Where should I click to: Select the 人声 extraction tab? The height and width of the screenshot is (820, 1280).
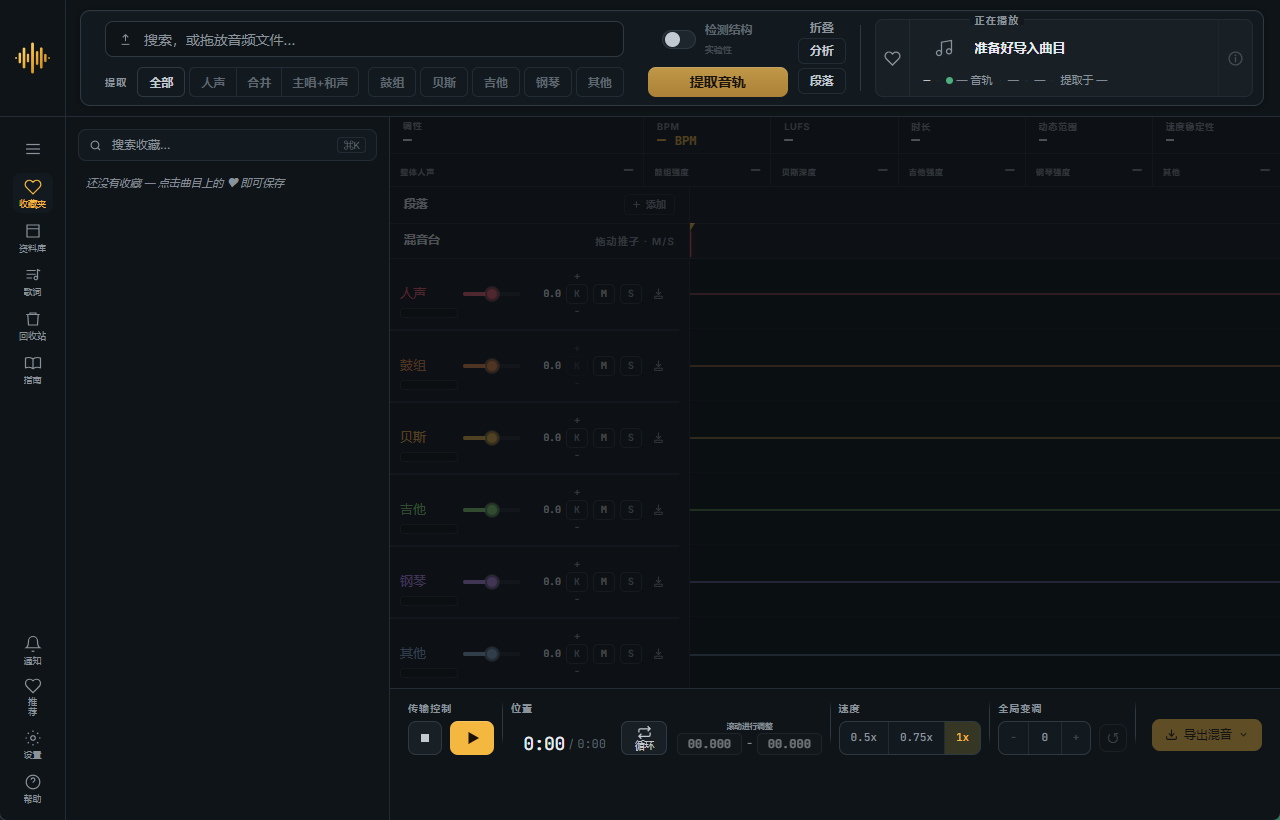coord(213,82)
